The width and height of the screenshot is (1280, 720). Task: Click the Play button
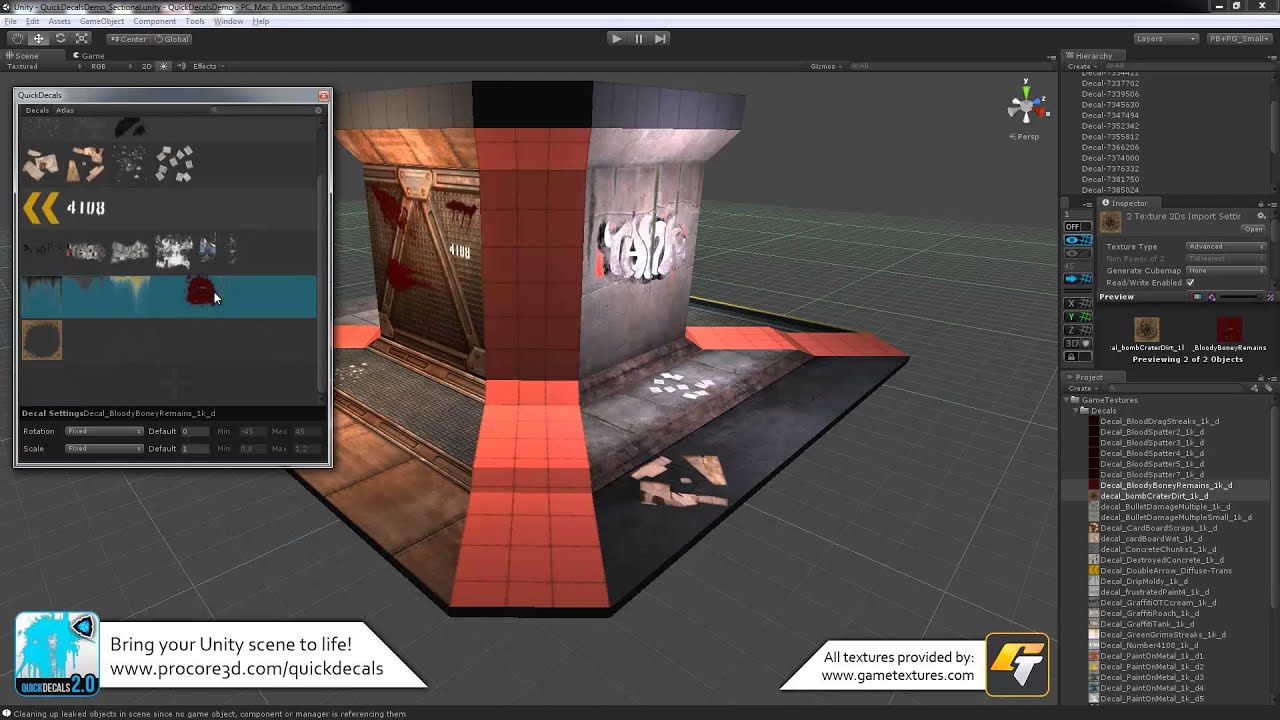(616, 38)
